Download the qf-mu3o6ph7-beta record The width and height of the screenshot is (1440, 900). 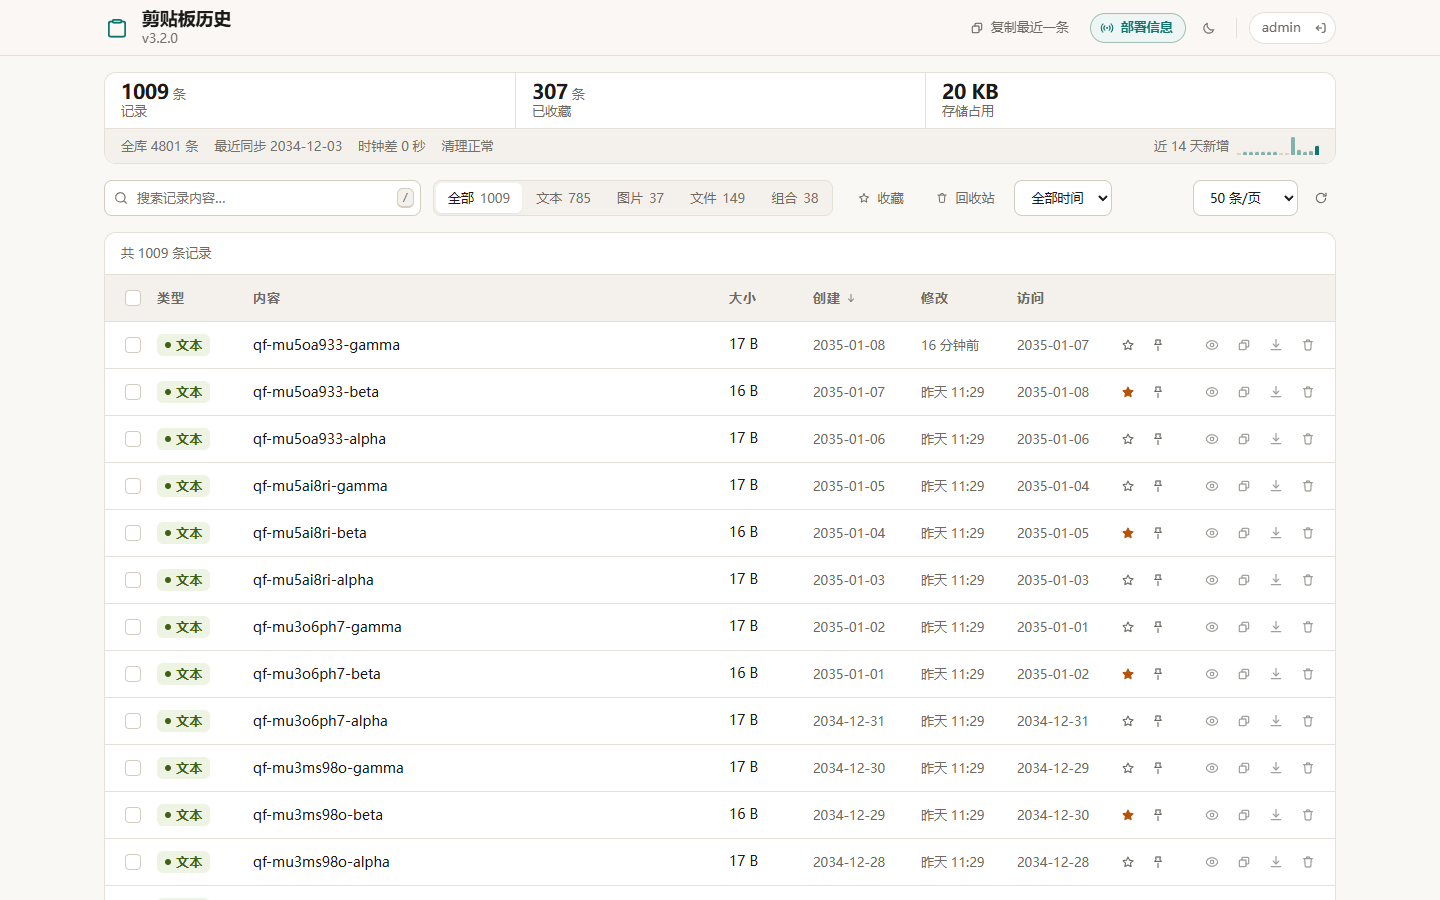[1276, 674]
